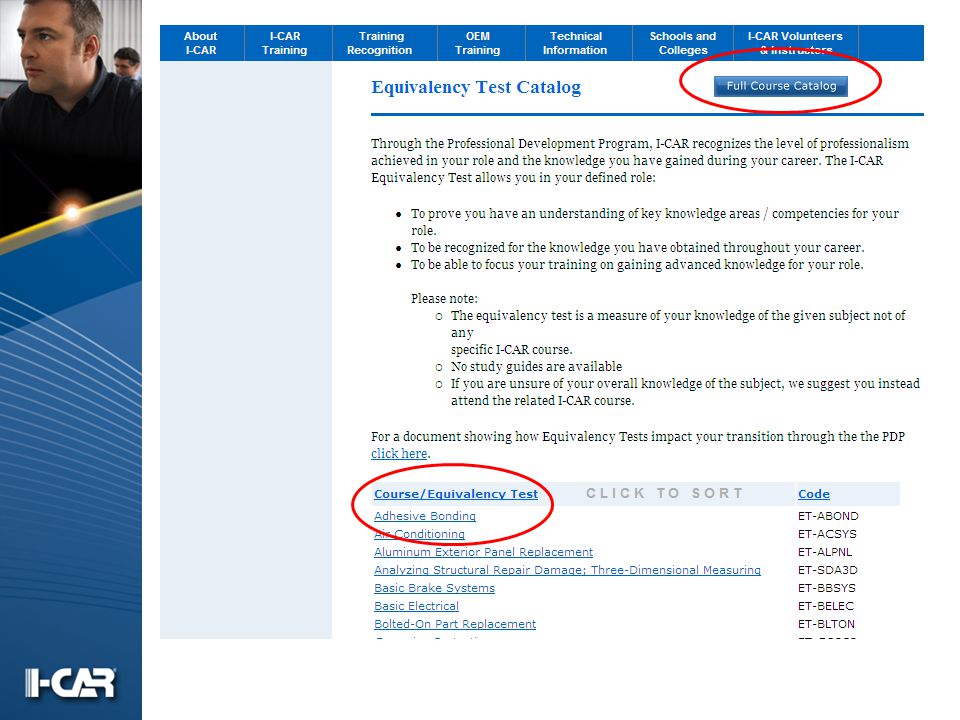This screenshot has height=720, width=960.
Task: Open the Basic Electrical test link
Action: click(x=416, y=606)
